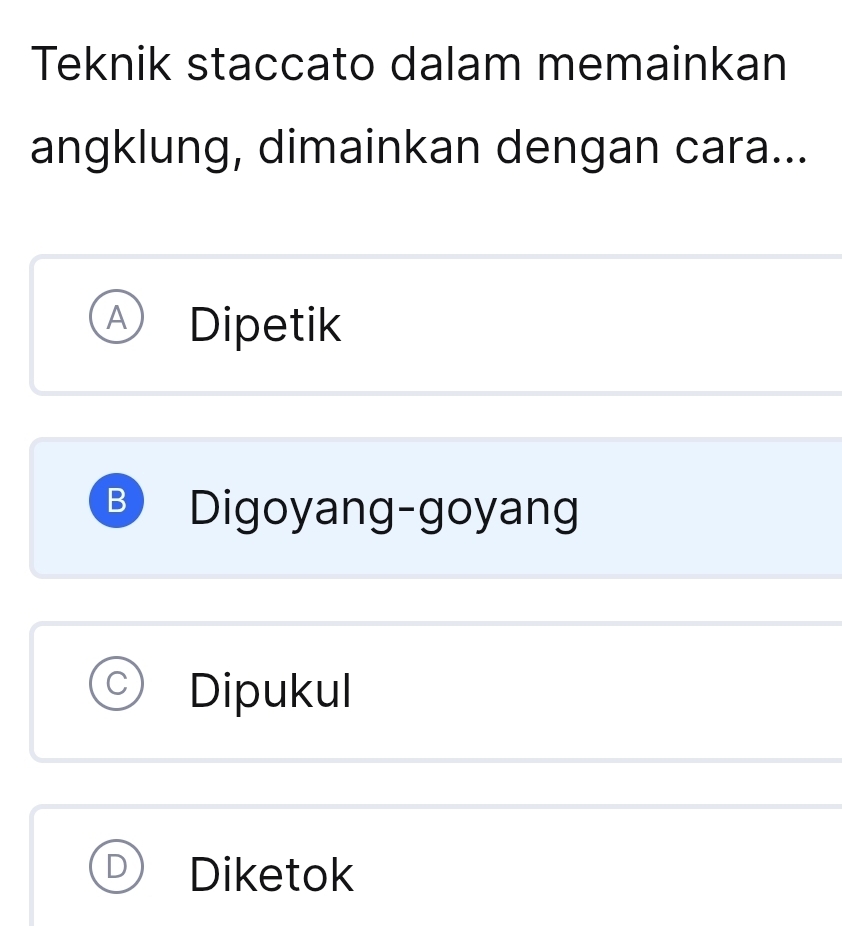
Task: Select the letter D radio circle
Action: pos(118,873)
